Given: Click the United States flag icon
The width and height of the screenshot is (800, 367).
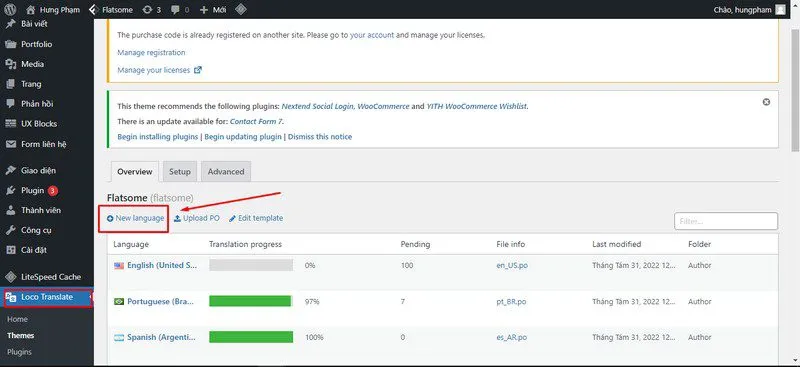Looking at the screenshot, I should point(119,265).
